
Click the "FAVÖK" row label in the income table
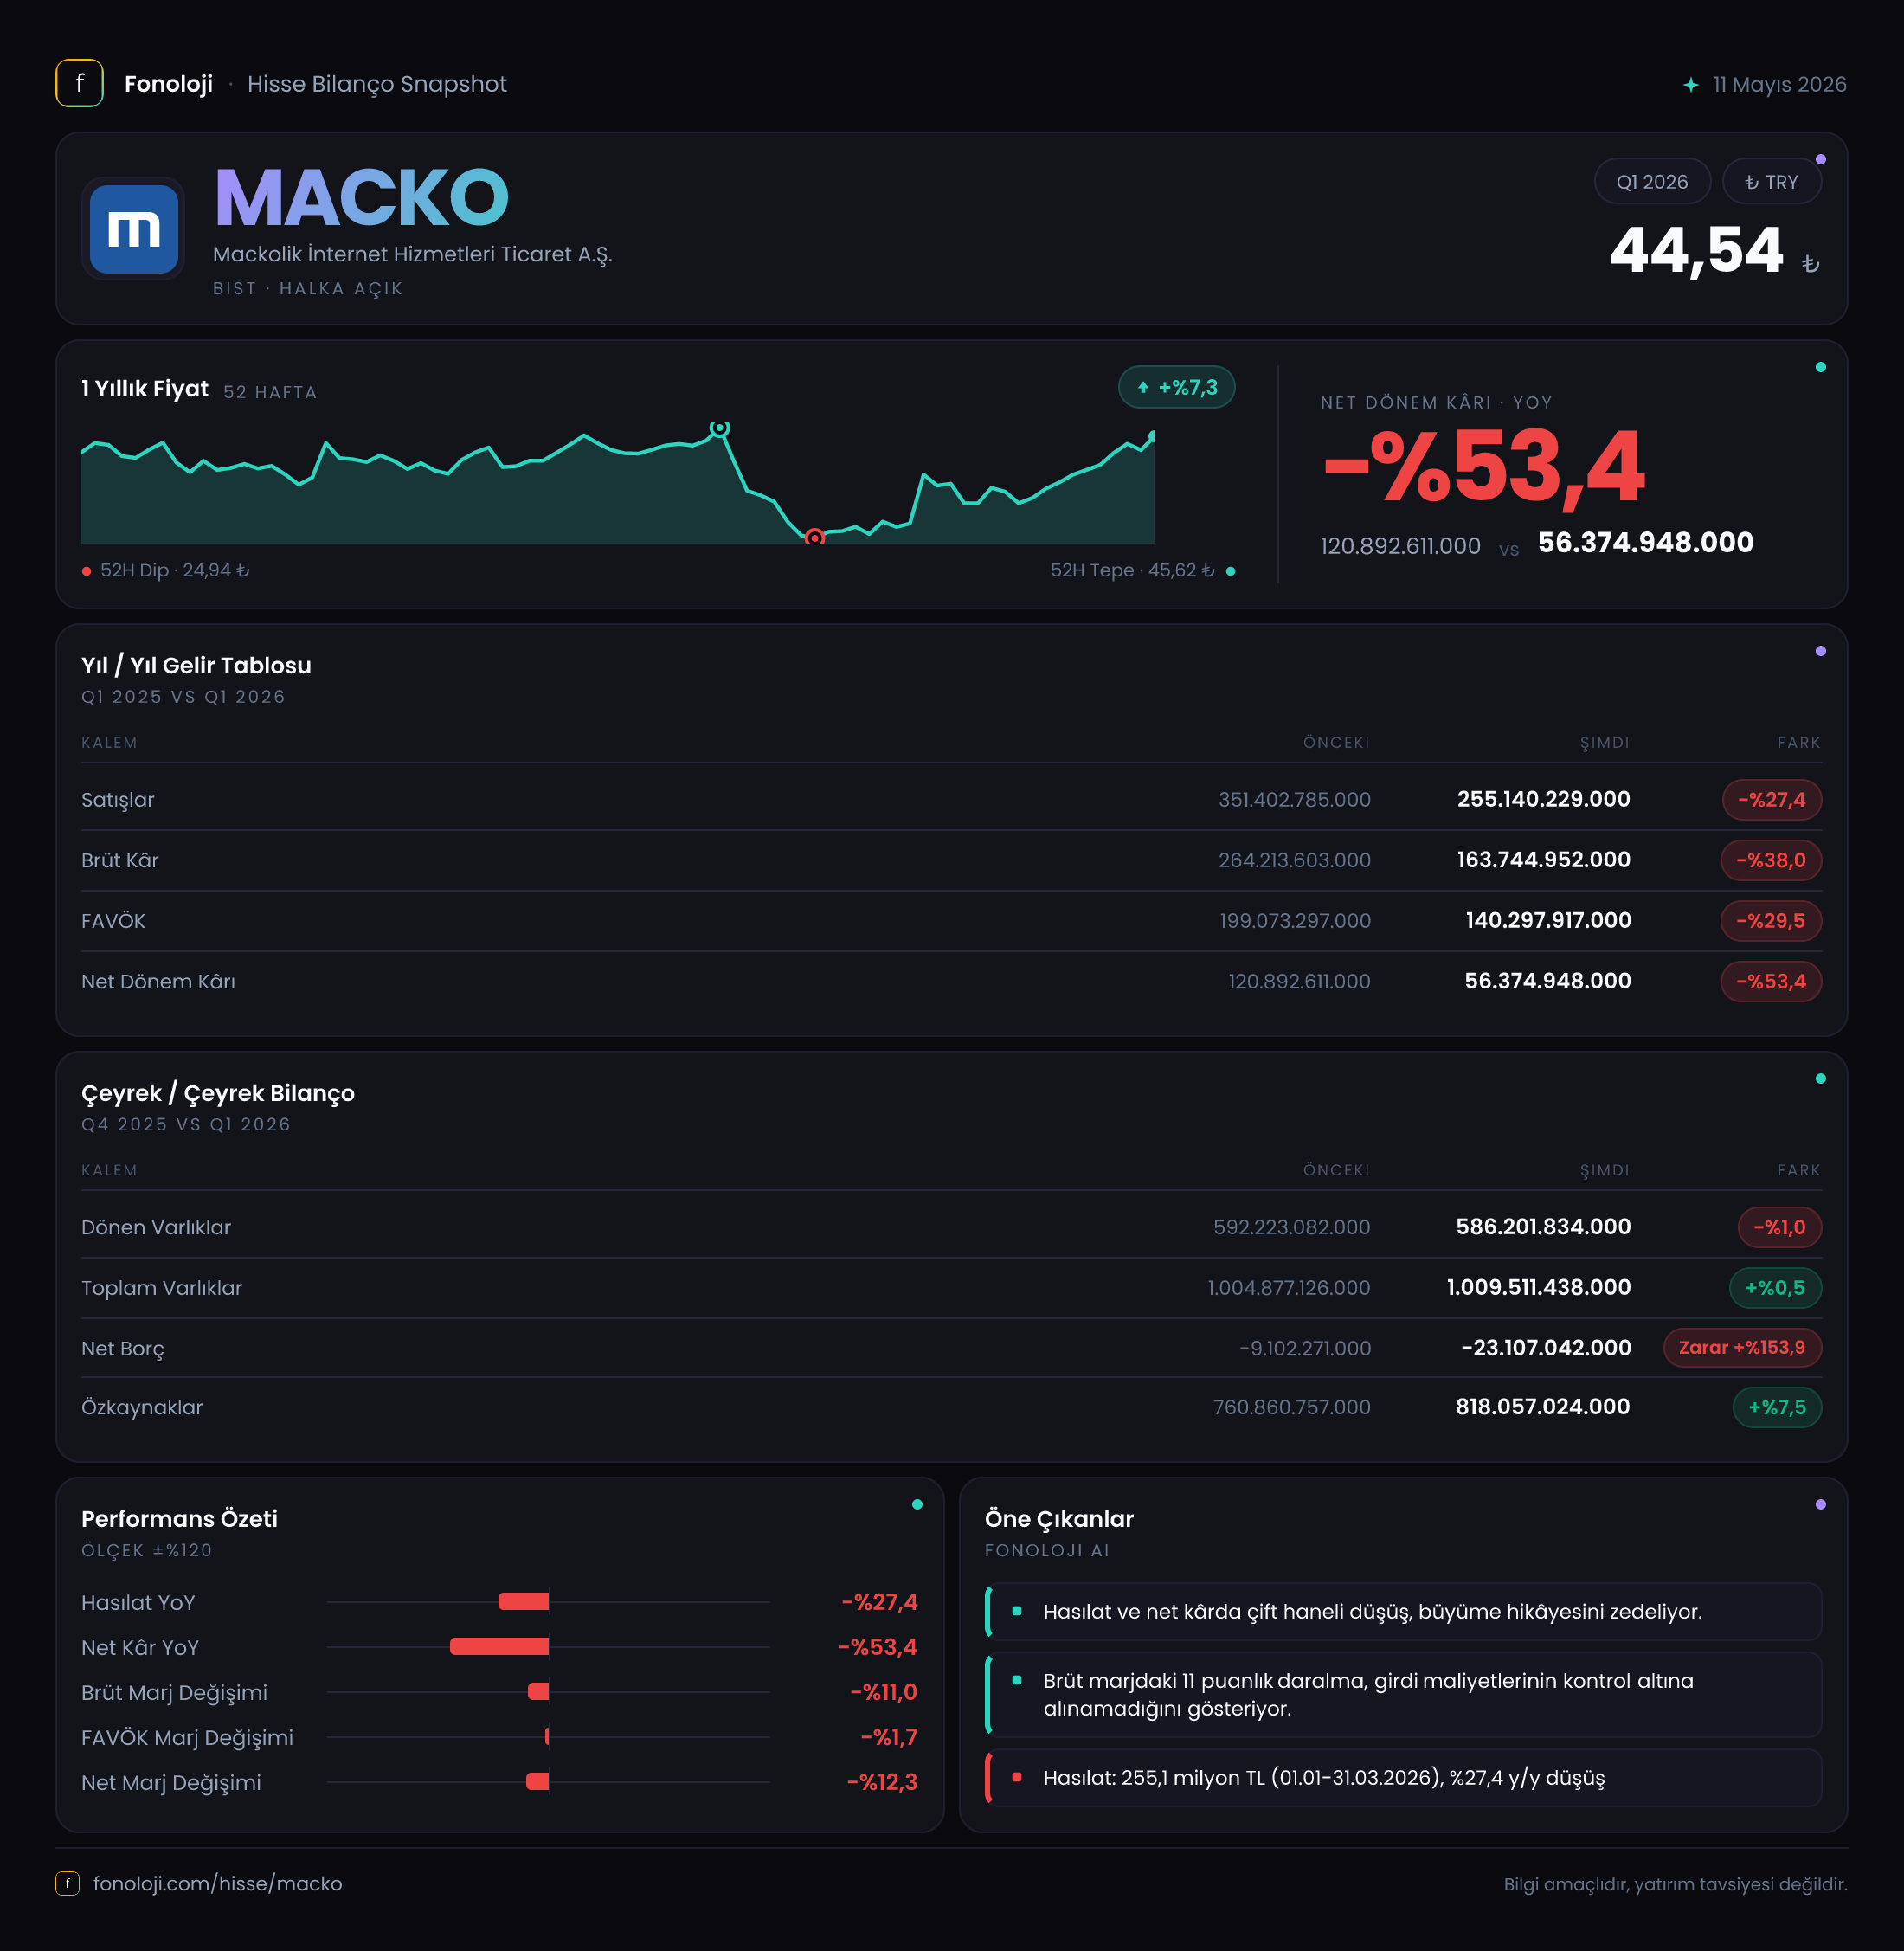tap(113, 921)
